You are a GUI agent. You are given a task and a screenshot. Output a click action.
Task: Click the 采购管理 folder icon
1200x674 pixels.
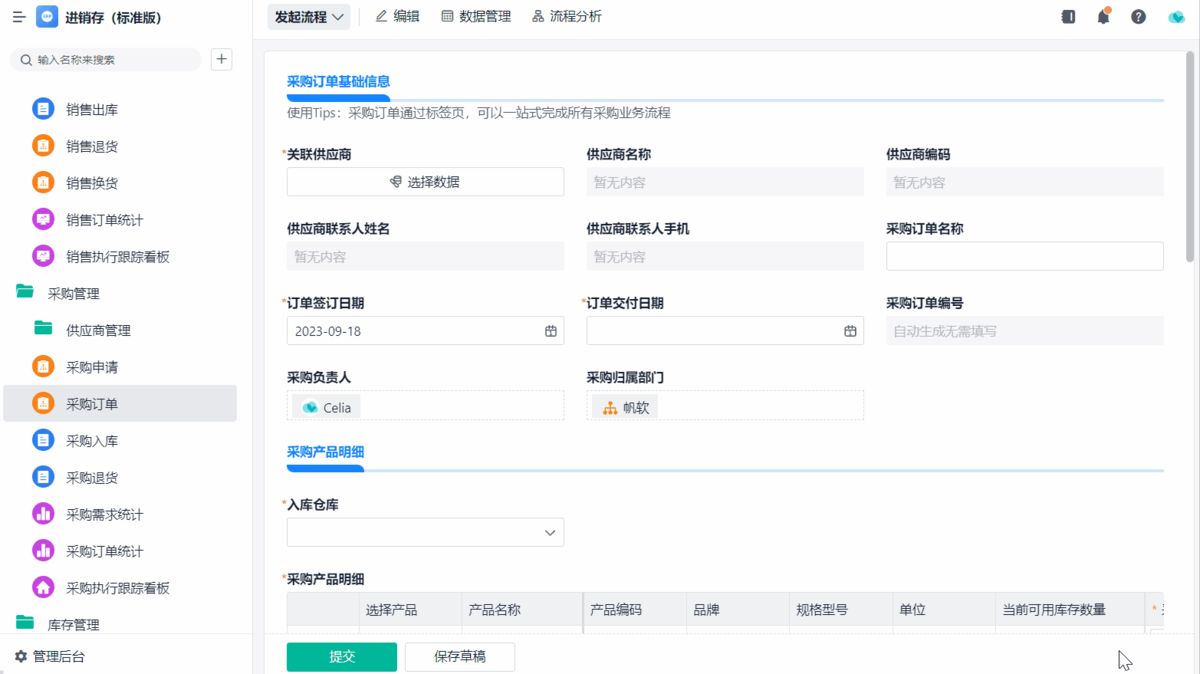pos(25,293)
